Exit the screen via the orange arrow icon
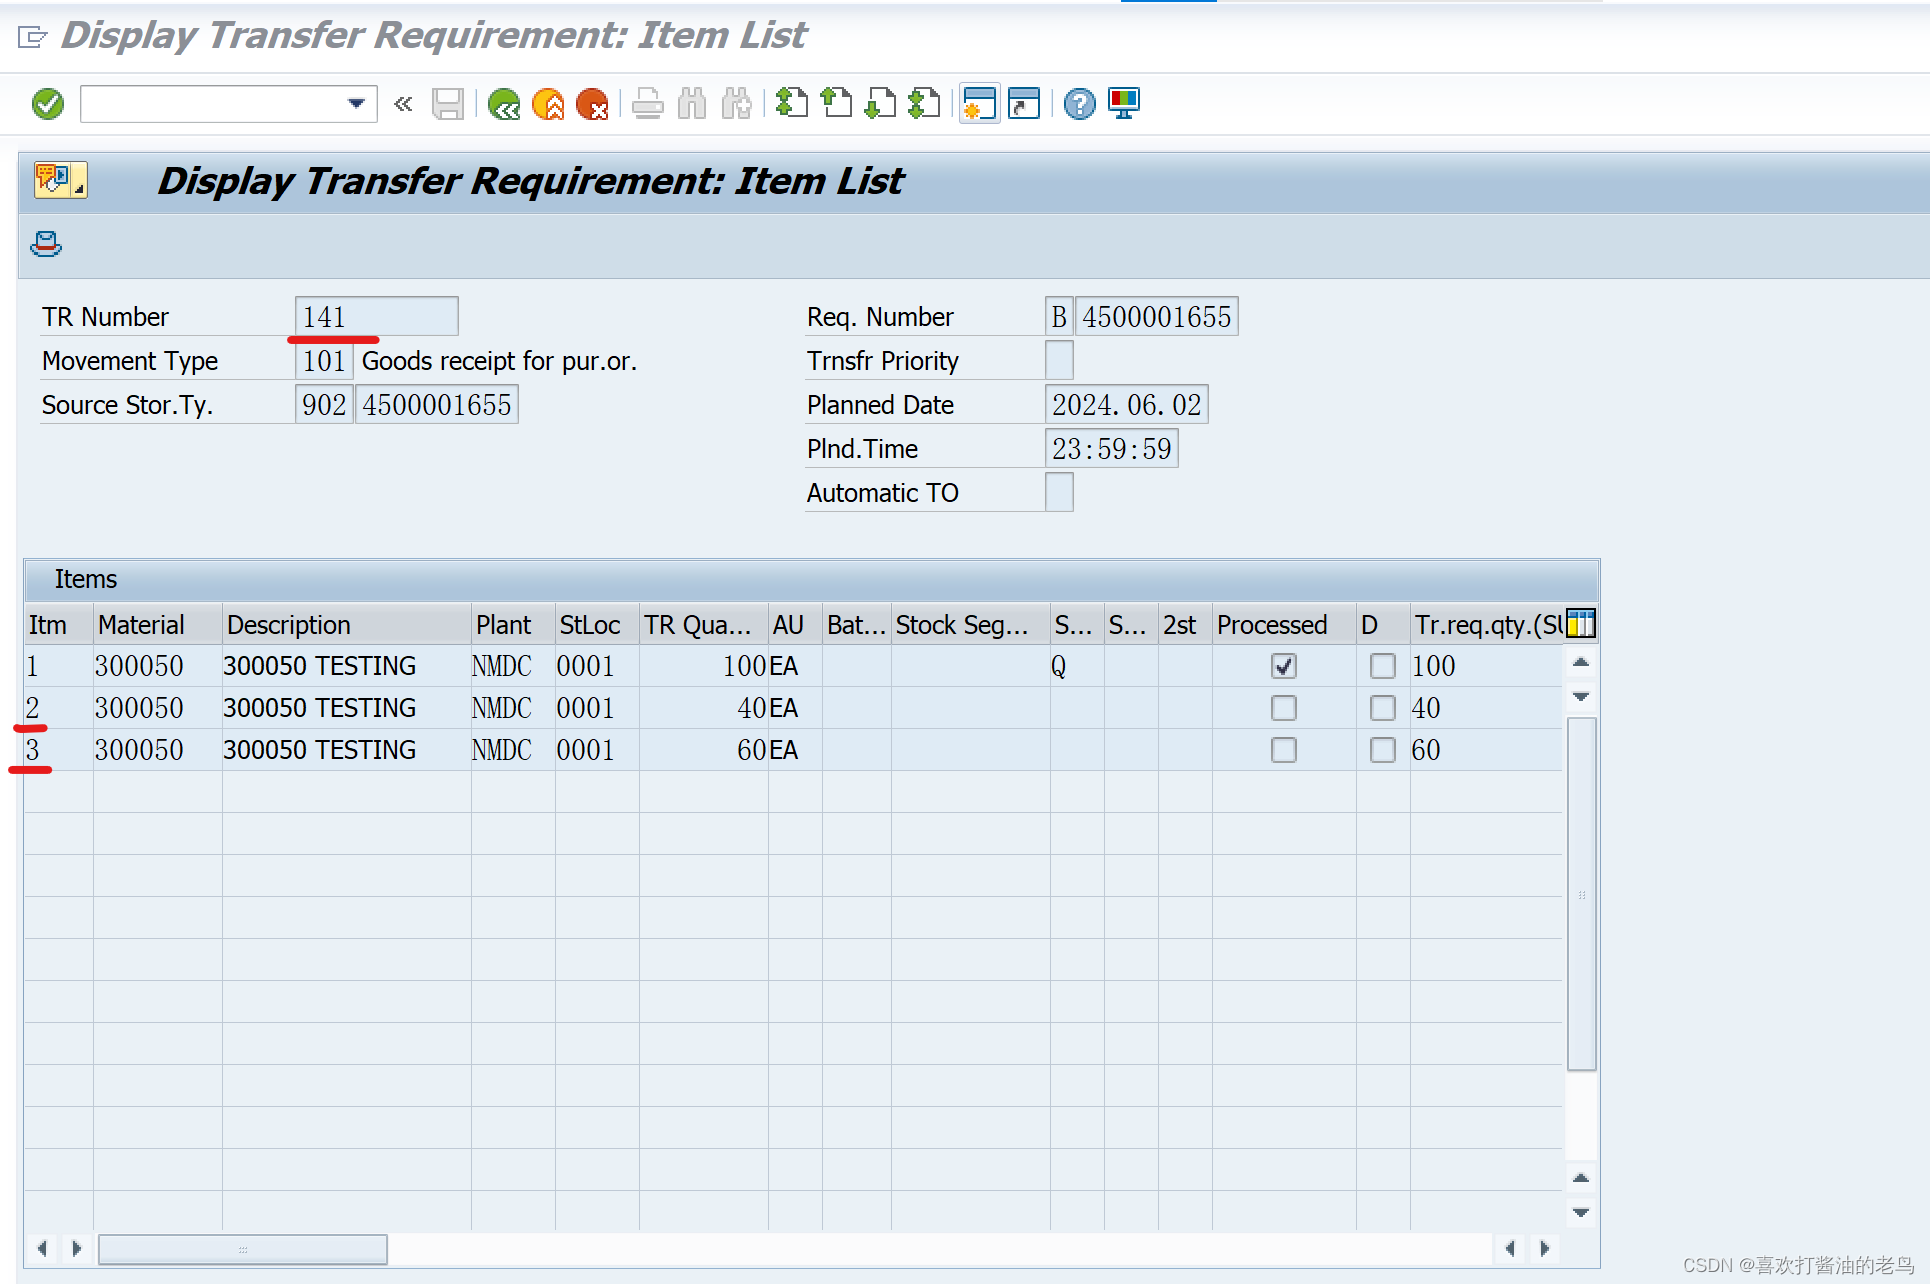The height and width of the screenshot is (1284, 1930). pos(547,104)
